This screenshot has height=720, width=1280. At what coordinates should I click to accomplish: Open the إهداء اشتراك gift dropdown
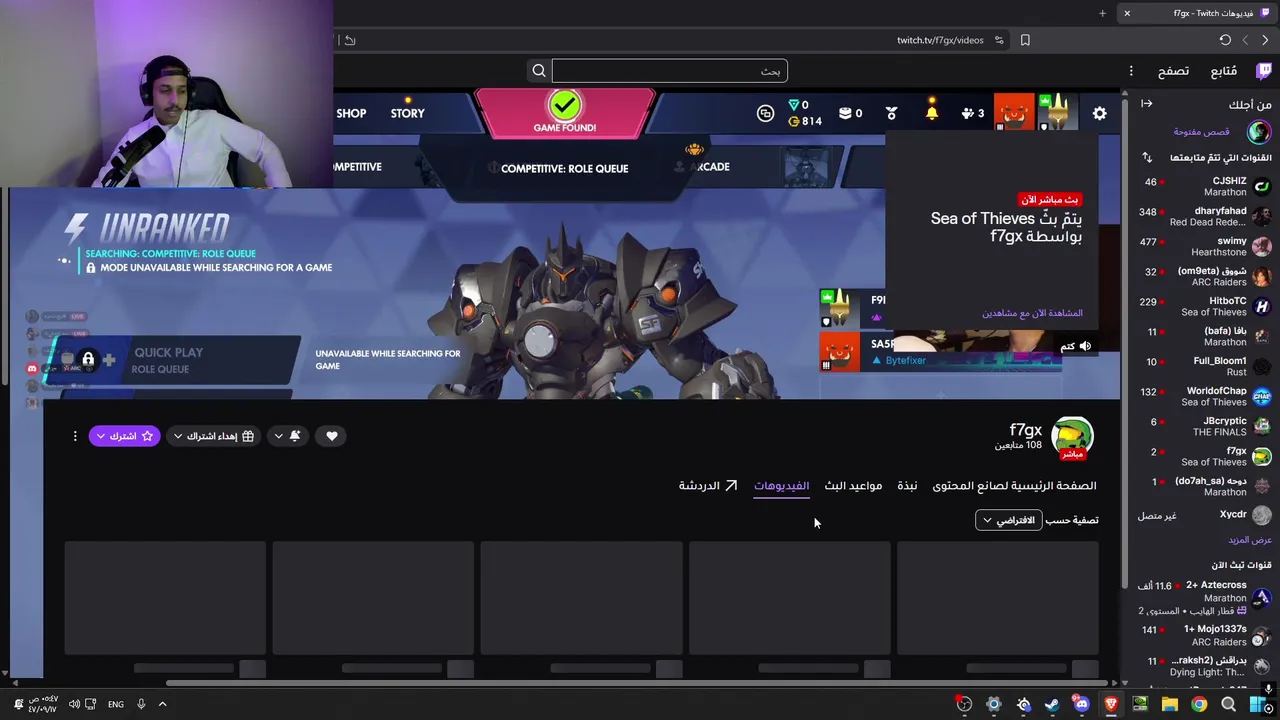pyautogui.click(x=213, y=436)
